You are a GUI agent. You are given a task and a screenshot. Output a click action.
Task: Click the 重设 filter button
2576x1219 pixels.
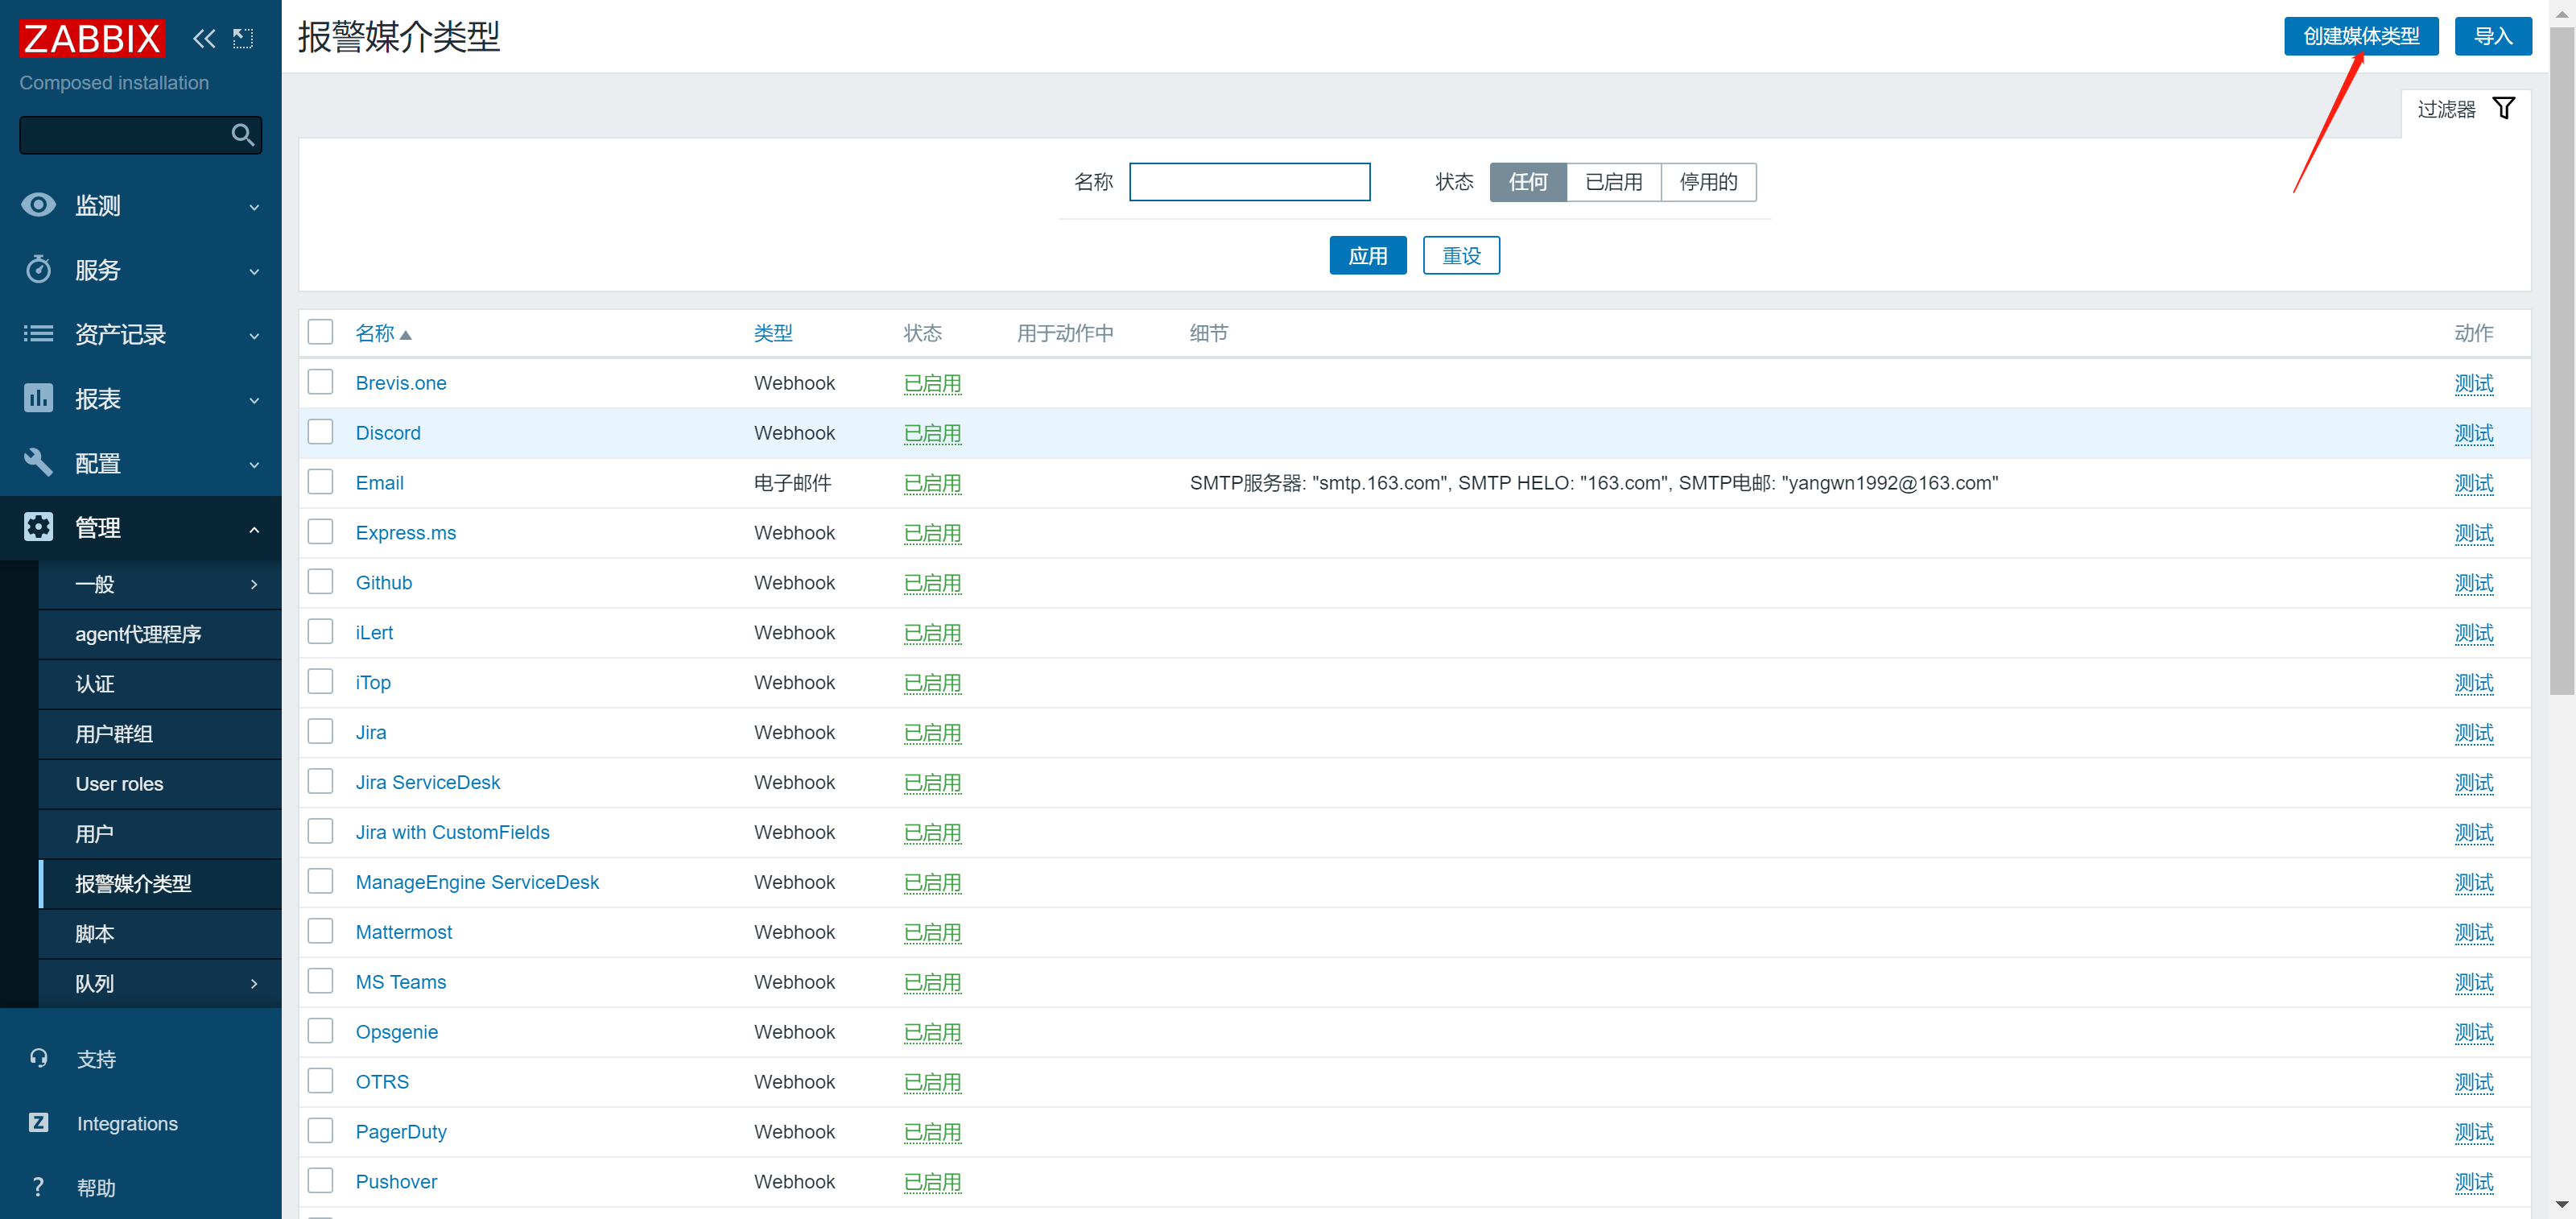[x=1461, y=255]
